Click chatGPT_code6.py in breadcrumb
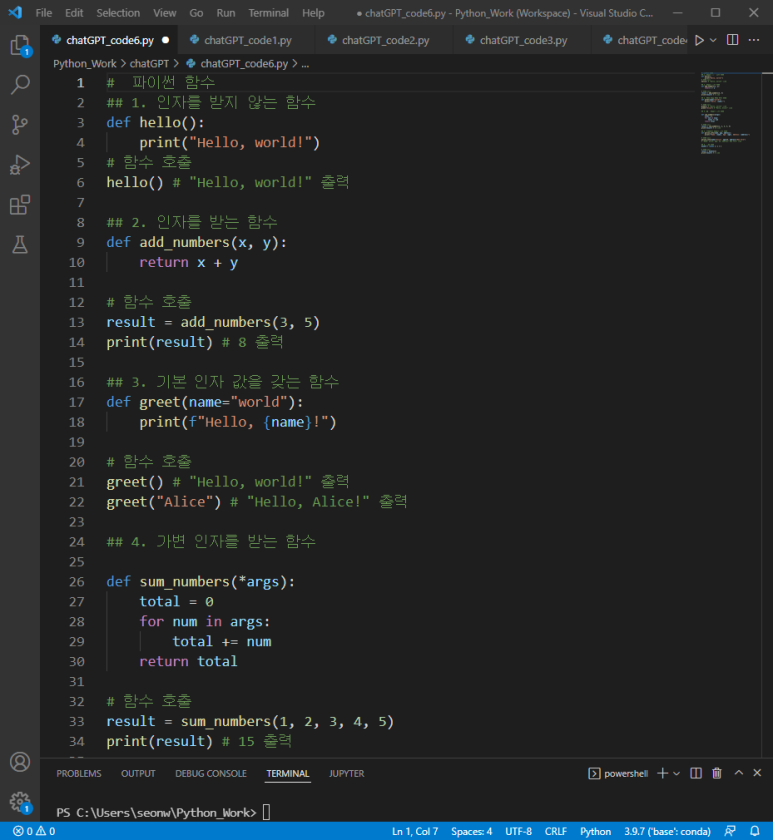 (244, 64)
